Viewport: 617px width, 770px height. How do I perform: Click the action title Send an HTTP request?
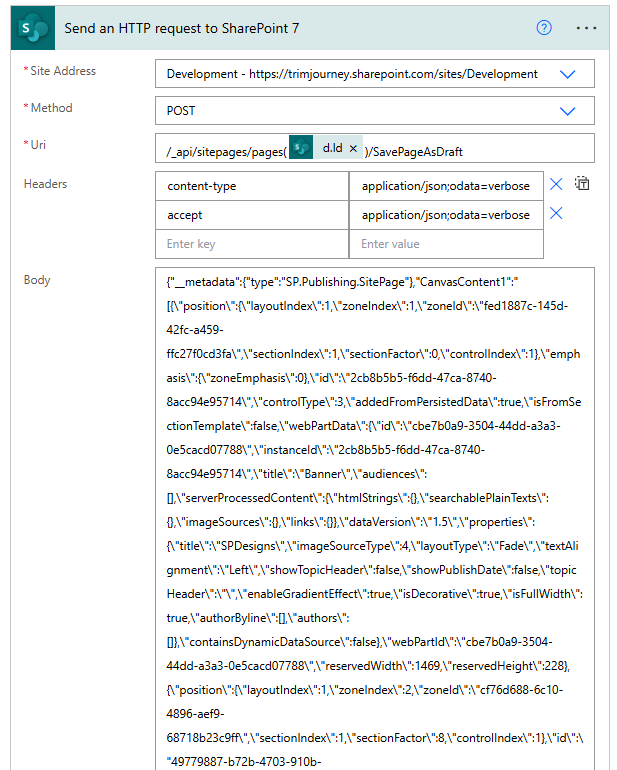[x=182, y=28]
